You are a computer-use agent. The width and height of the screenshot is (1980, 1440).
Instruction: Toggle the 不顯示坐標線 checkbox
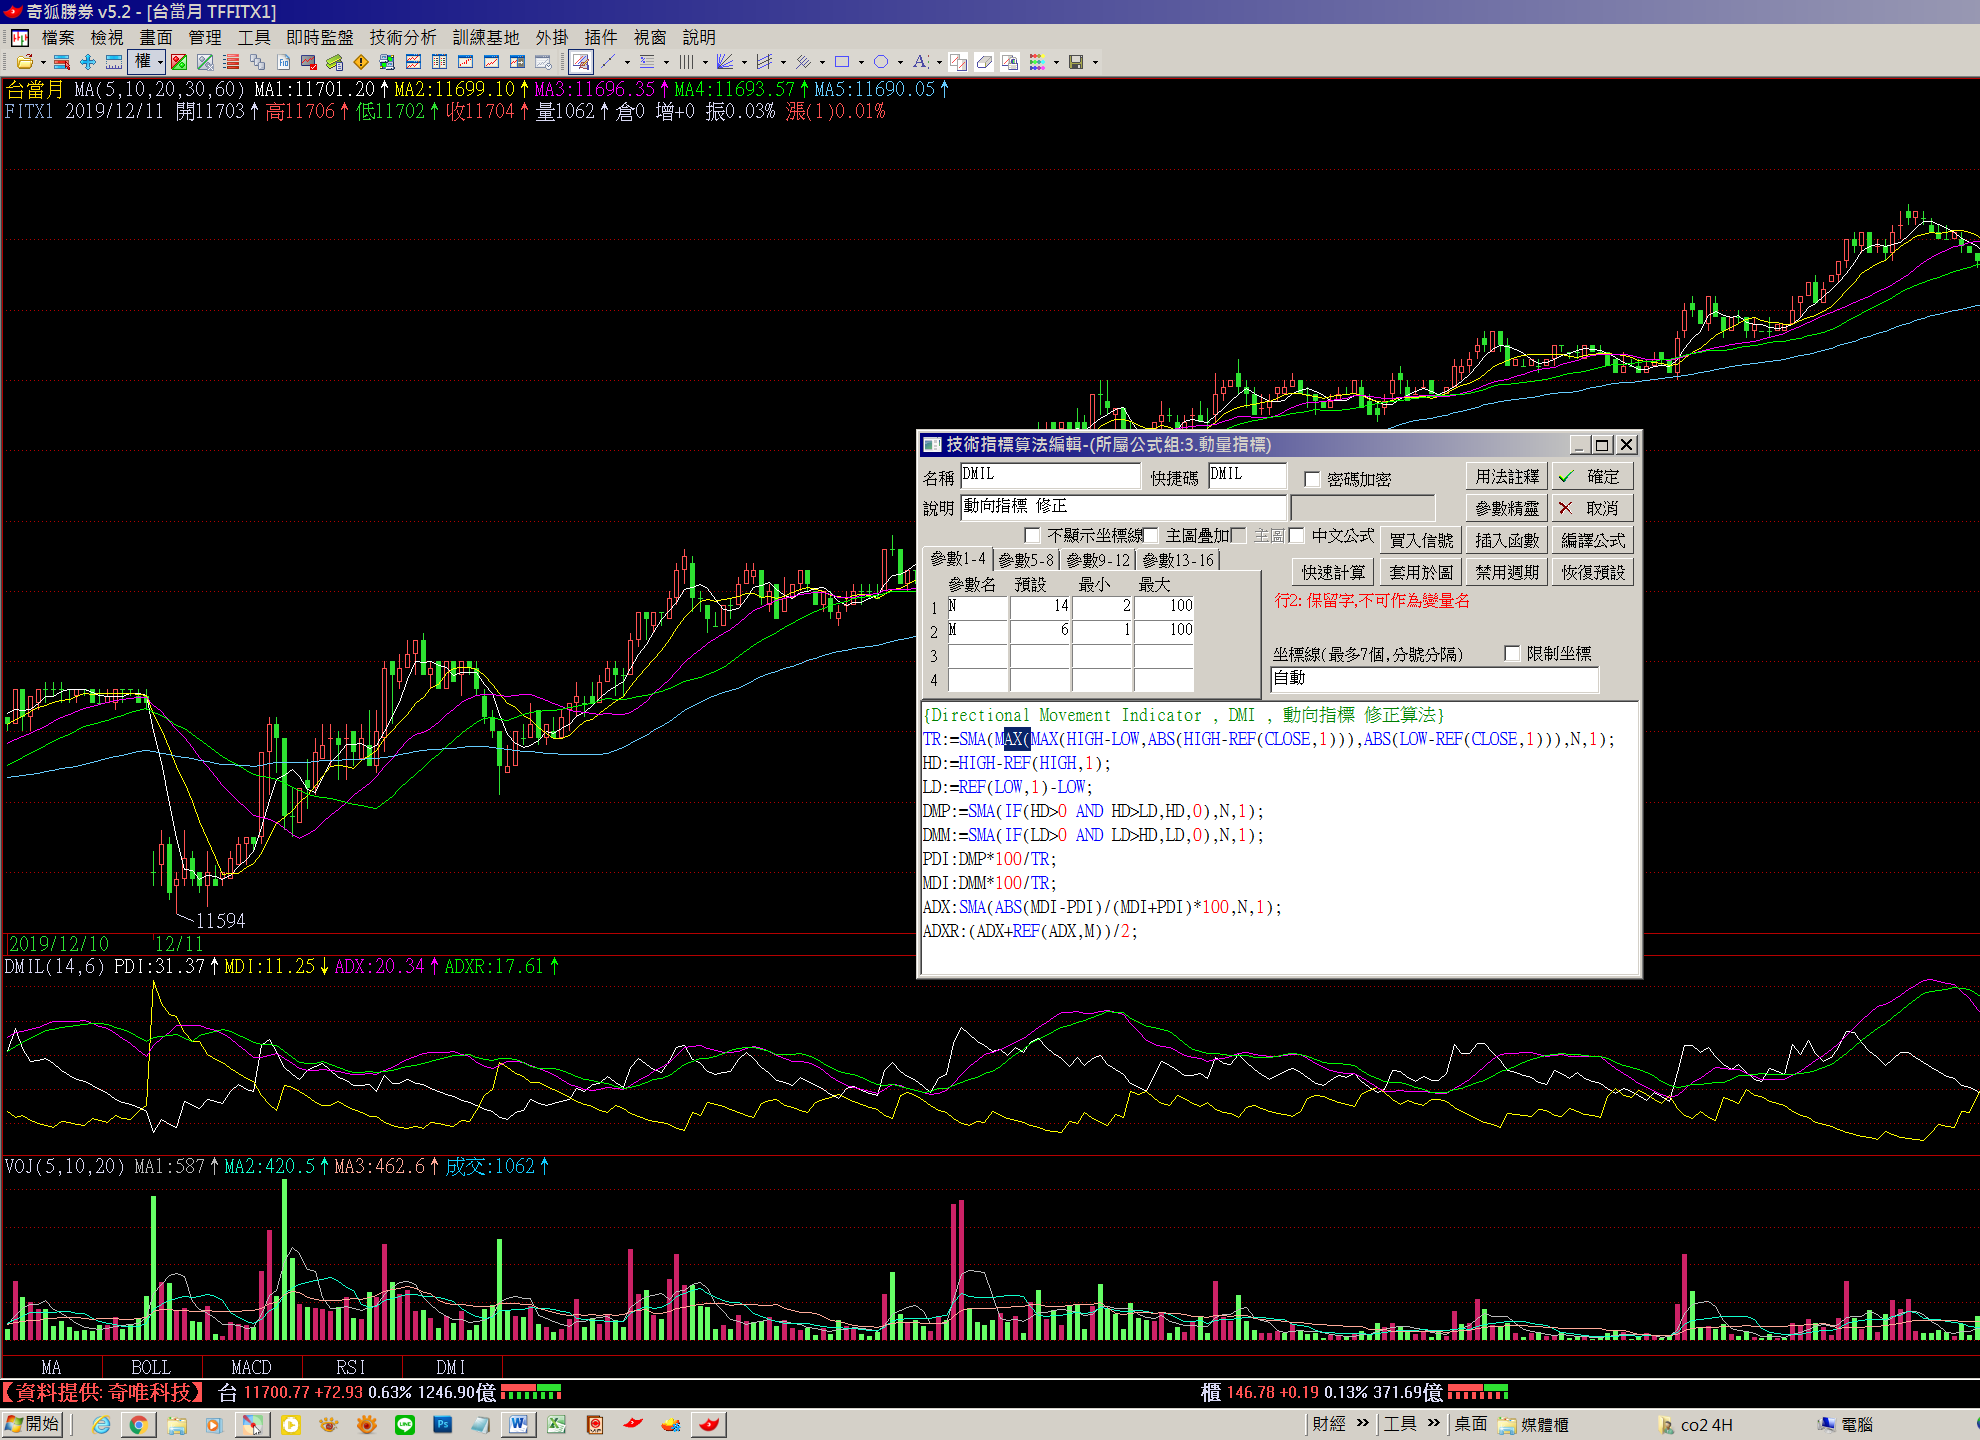click(1033, 536)
